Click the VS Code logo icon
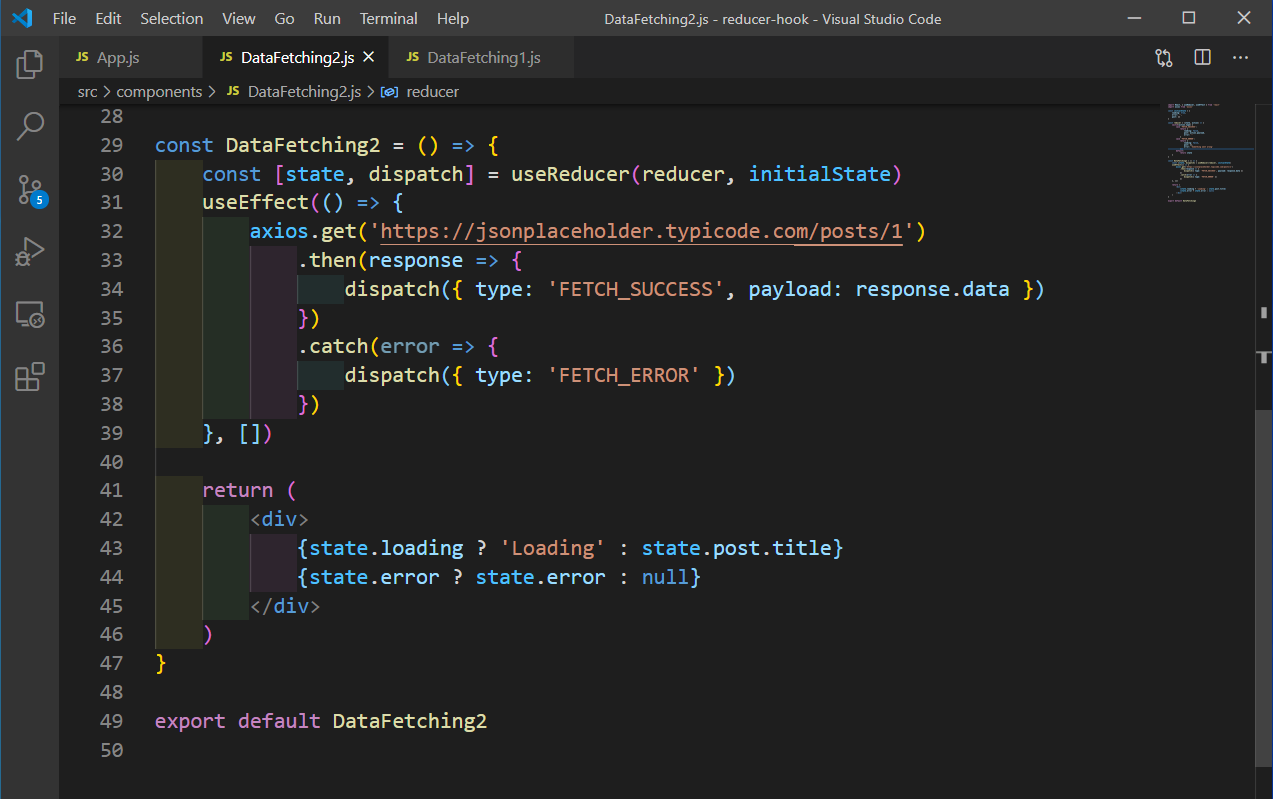The image size is (1273, 799). (x=22, y=18)
